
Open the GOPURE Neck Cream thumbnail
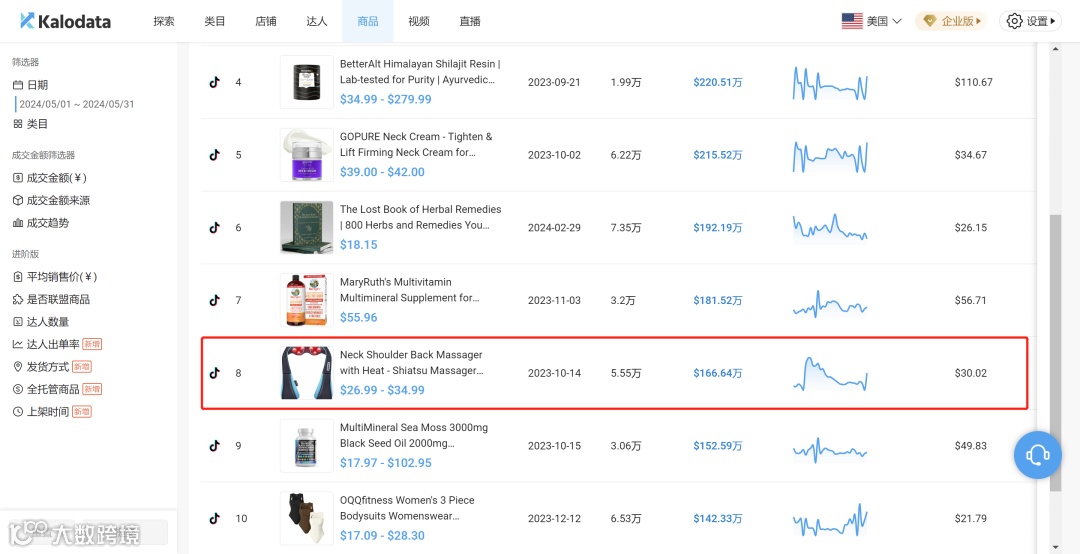pyautogui.click(x=307, y=155)
